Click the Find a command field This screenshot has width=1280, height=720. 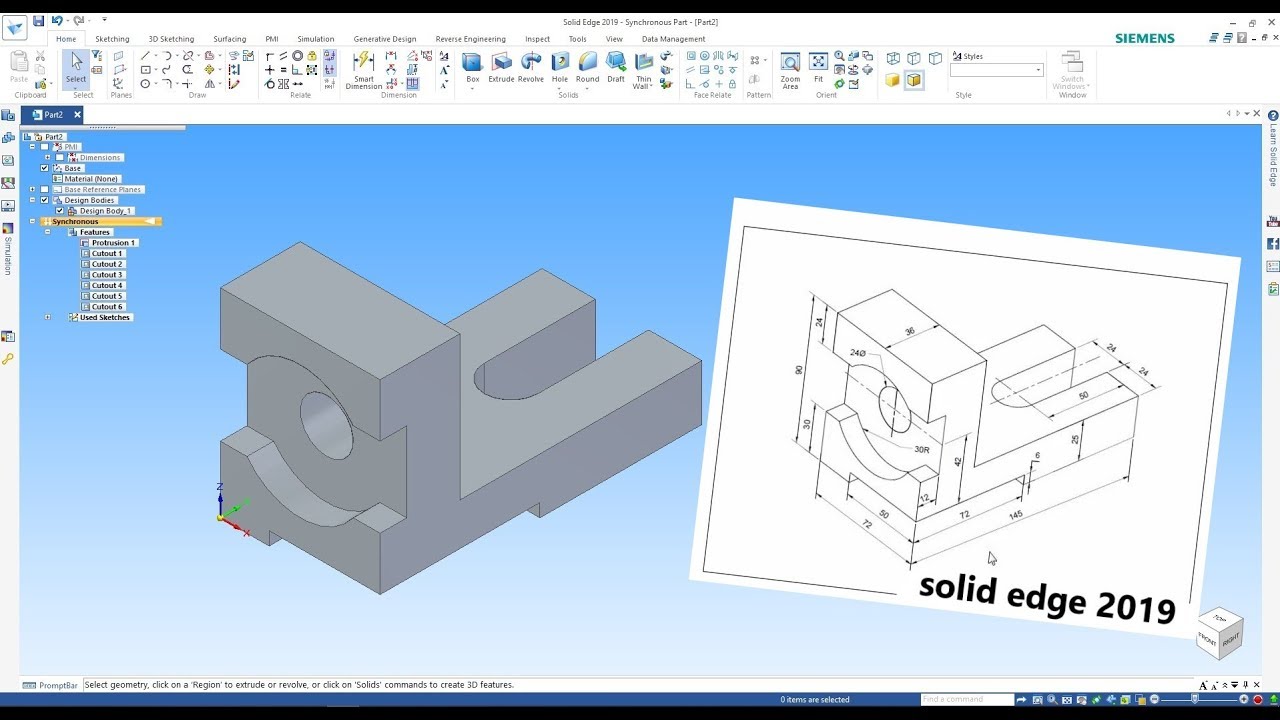[967, 699]
